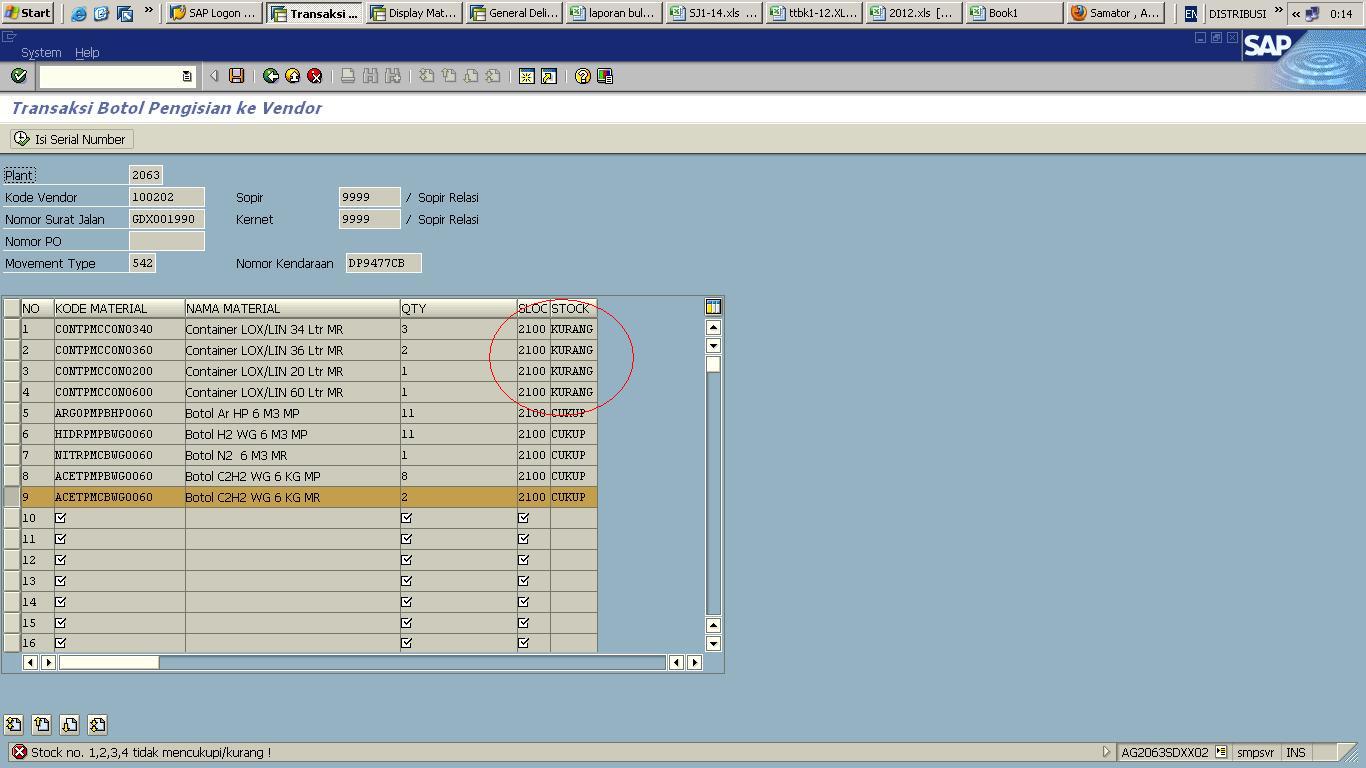Click the Create New Session icon

(526, 76)
